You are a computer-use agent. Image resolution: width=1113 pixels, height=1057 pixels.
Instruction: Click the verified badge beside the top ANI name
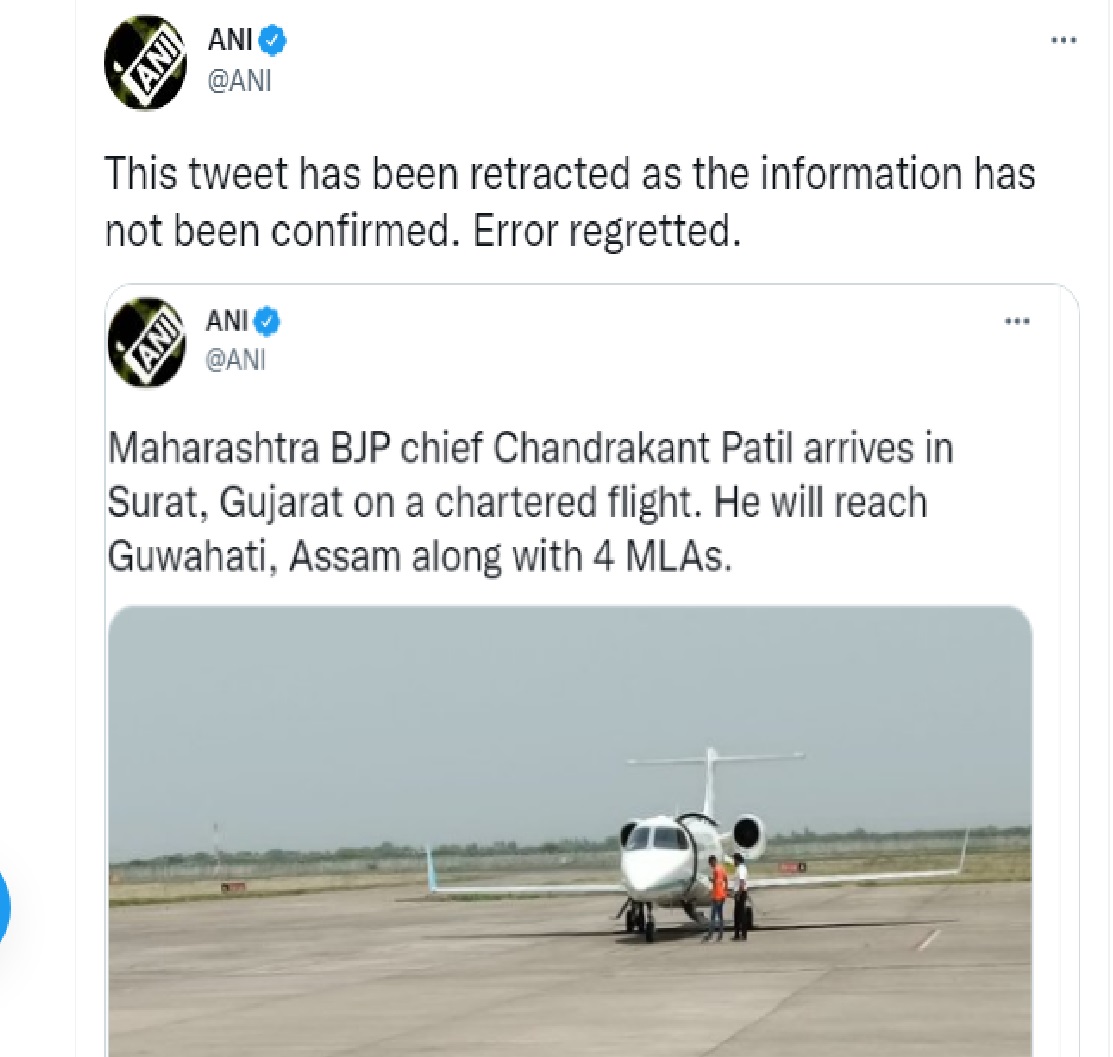[274, 41]
